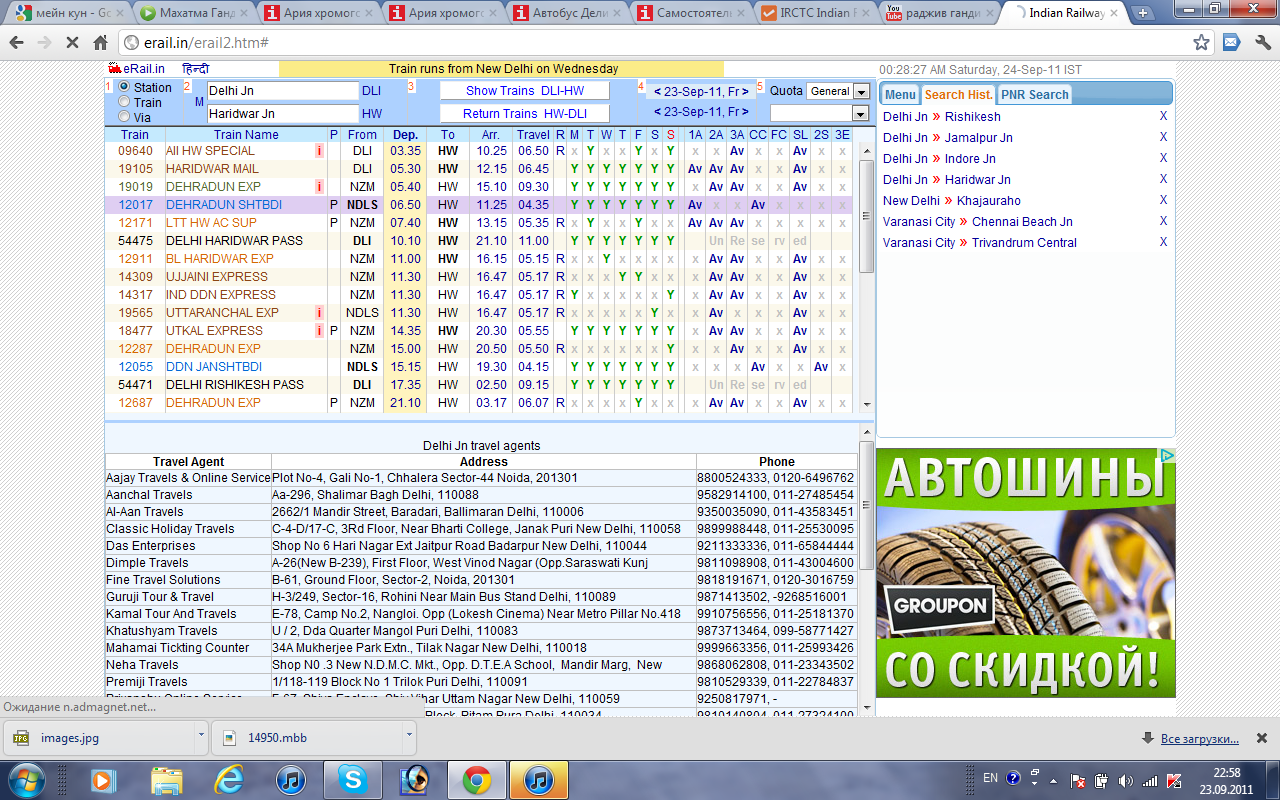Image resolution: width=1280 pixels, height=800 pixels.
Task: Remove Delhi Jn » Rishikesh history entry
Action: click(x=1163, y=117)
